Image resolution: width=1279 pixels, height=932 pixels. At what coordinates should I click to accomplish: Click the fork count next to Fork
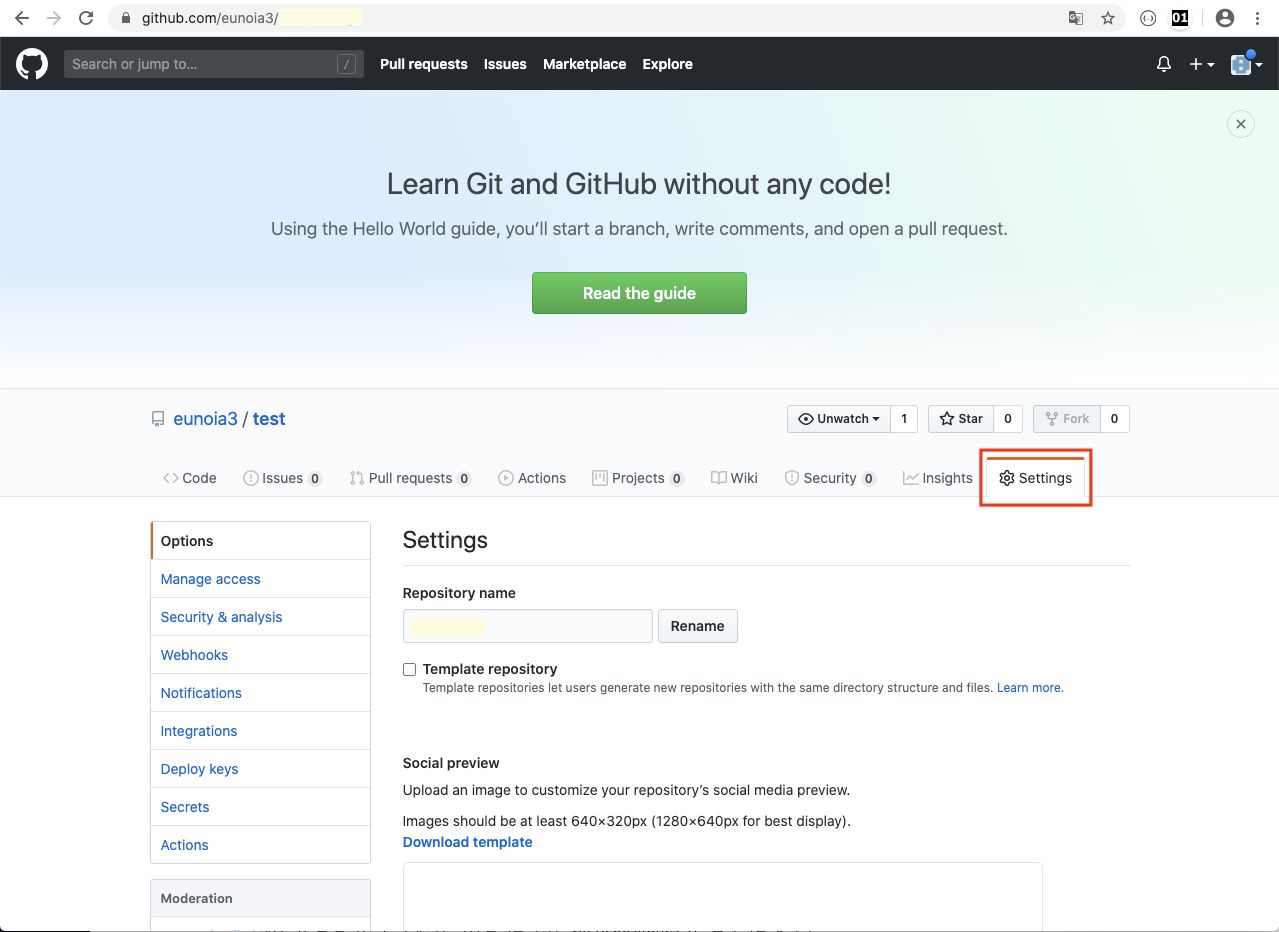tap(1115, 419)
